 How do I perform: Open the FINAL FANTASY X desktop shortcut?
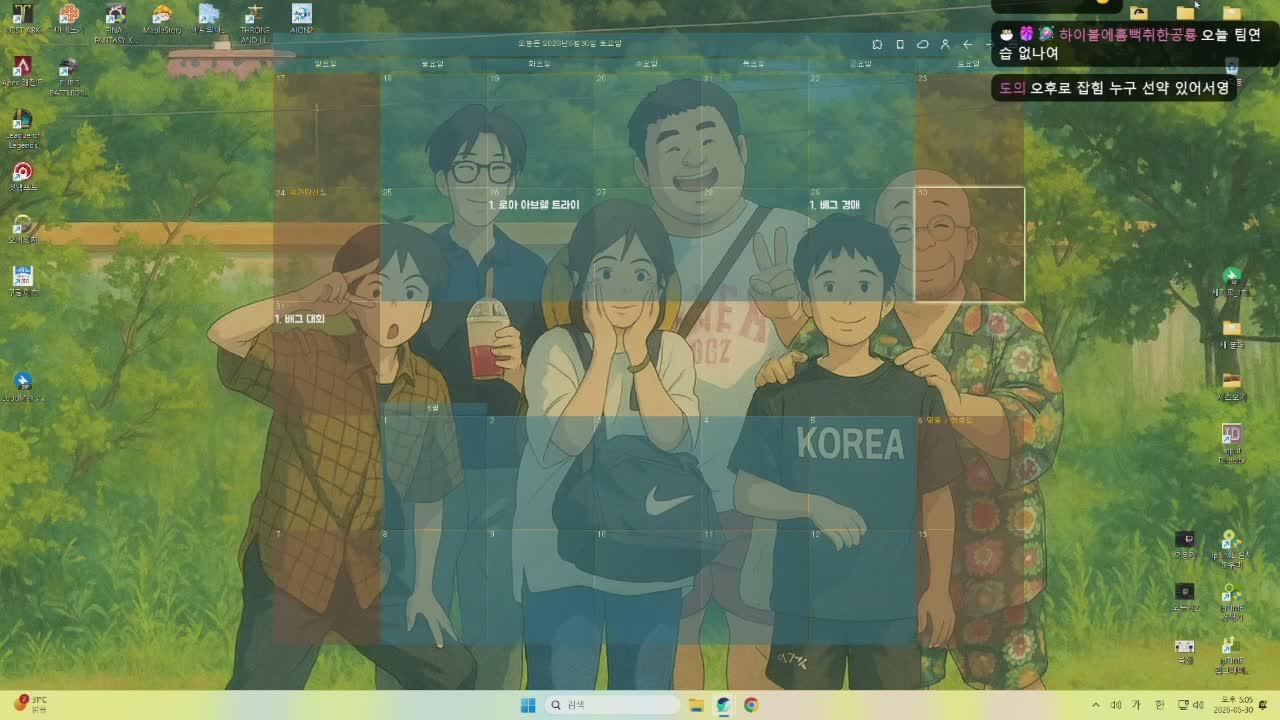tap(115, 22)
